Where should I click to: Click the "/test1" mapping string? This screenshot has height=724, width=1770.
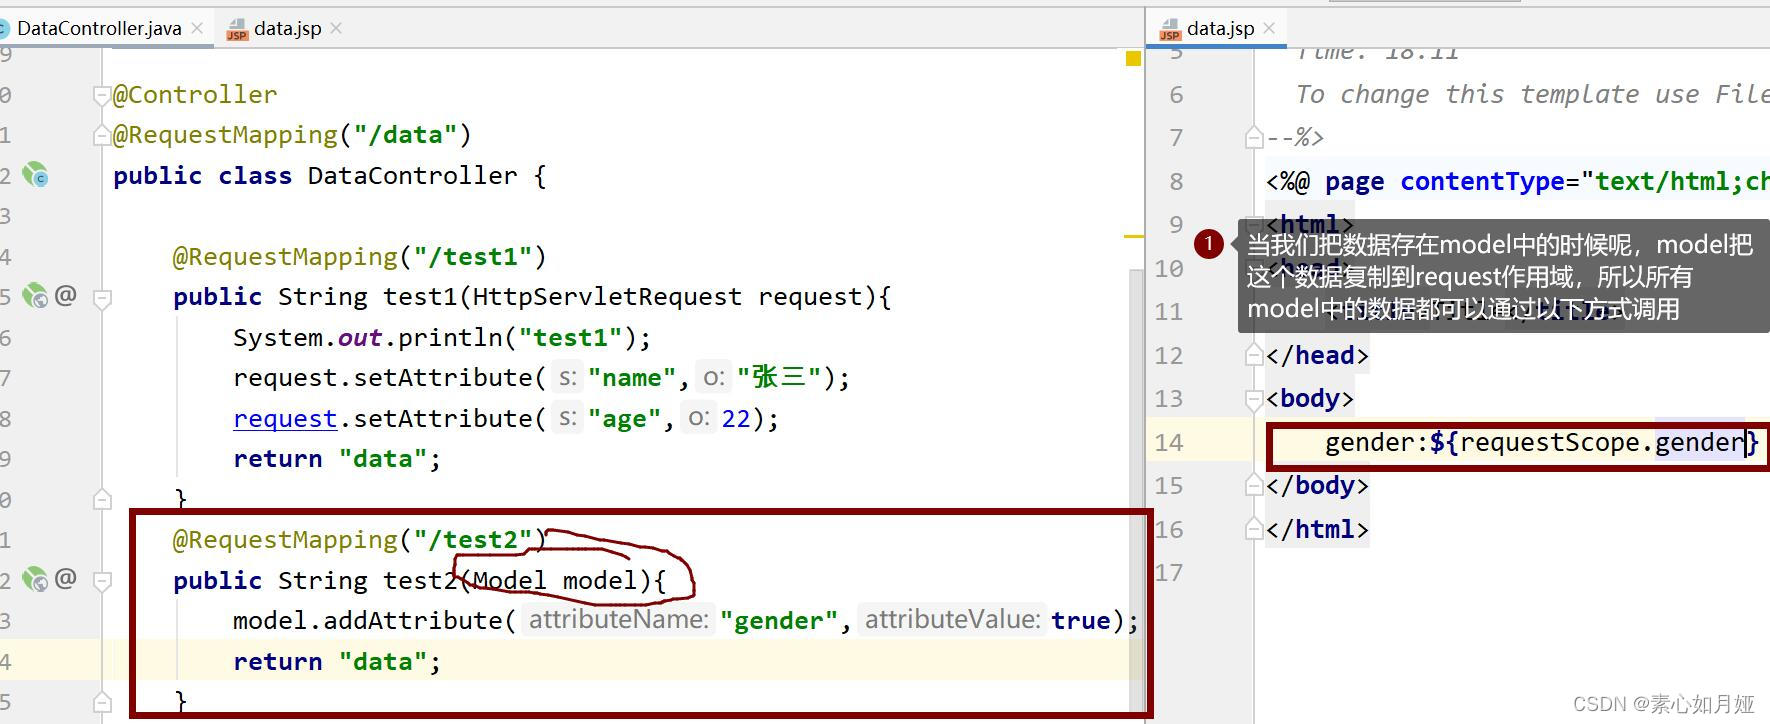coord(473,257)
